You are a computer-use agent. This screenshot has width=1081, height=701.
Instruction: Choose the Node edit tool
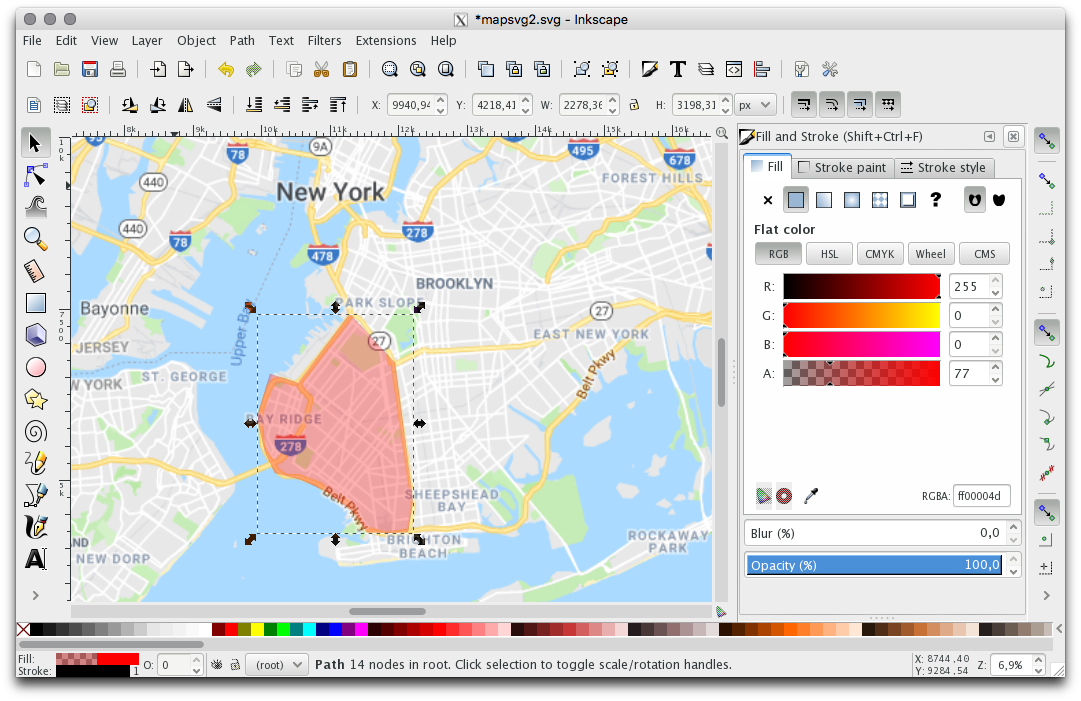pyautogui.click(x=35, y=175)
